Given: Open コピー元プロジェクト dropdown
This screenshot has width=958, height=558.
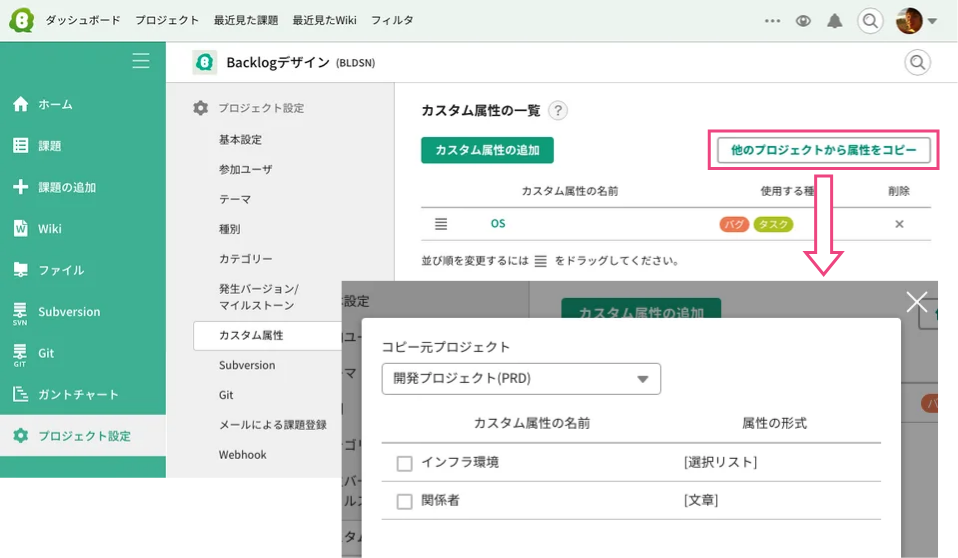Looking at the screenshot, I should (521, 379).
